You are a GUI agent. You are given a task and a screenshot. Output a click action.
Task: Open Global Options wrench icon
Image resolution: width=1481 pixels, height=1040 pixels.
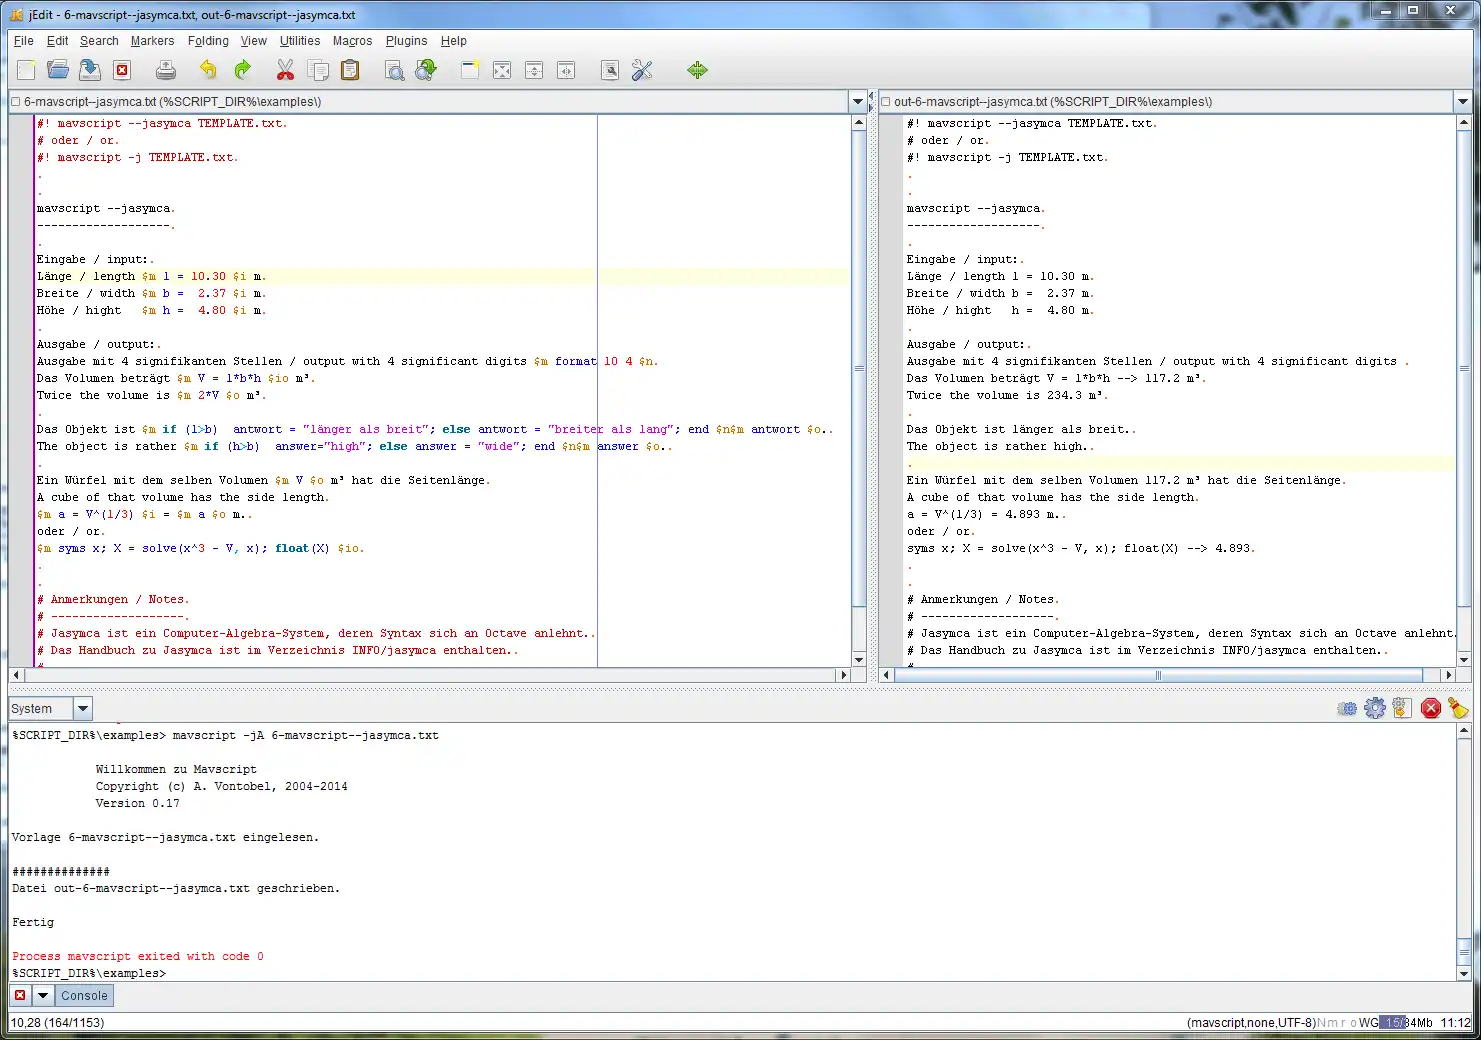pyautogui.click(x=642, y=70)
